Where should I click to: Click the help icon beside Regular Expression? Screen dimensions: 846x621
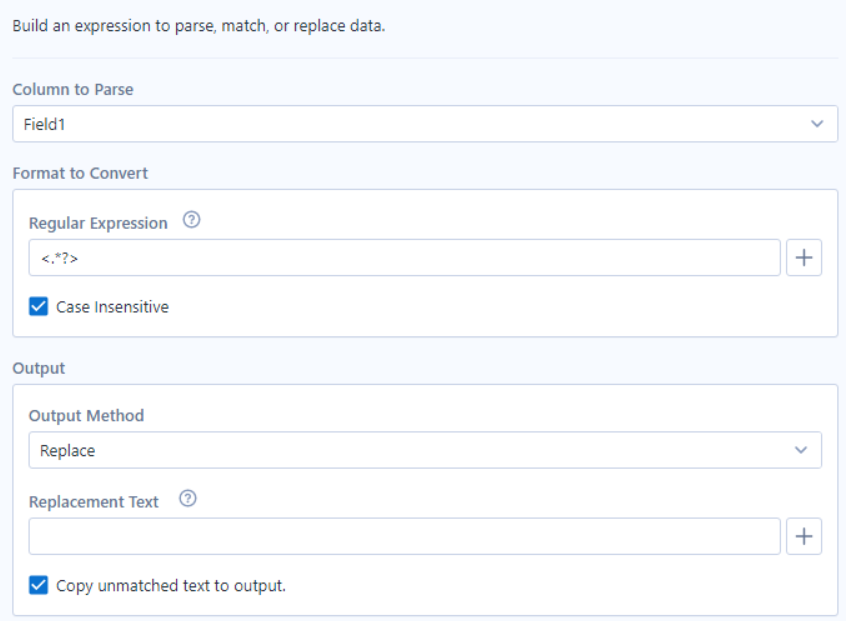[x=192, y=222]
